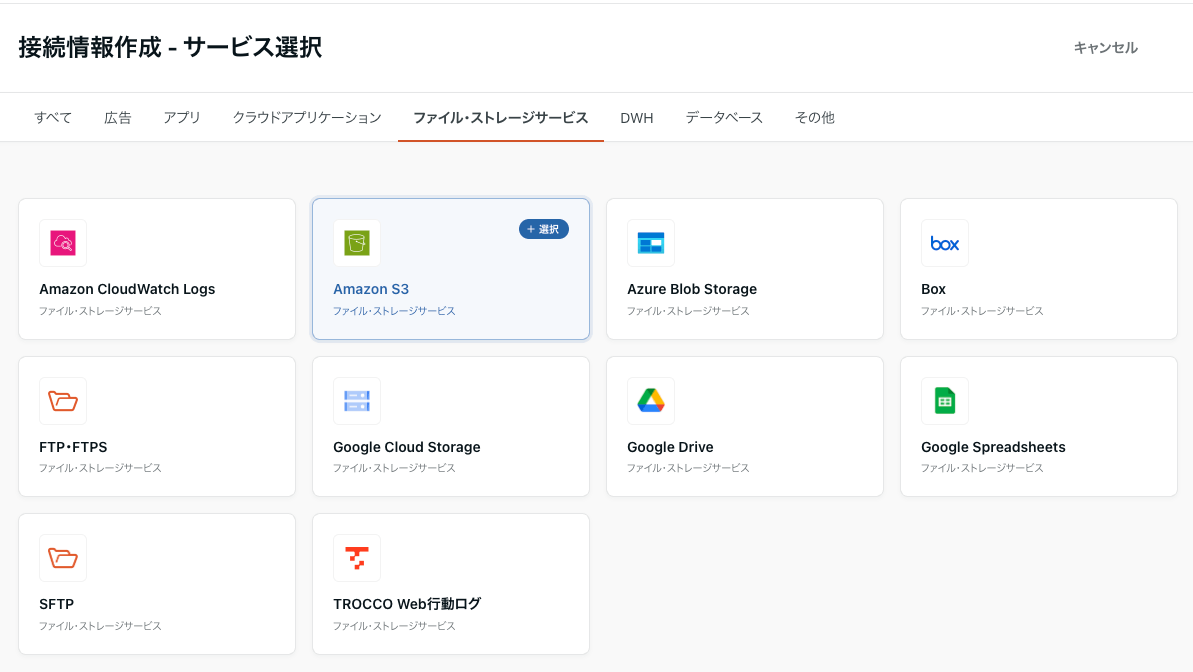The image size is (1193, 672).
Task: Pick the Azure Blob Storage title
Action: click(x=692, y=289)
